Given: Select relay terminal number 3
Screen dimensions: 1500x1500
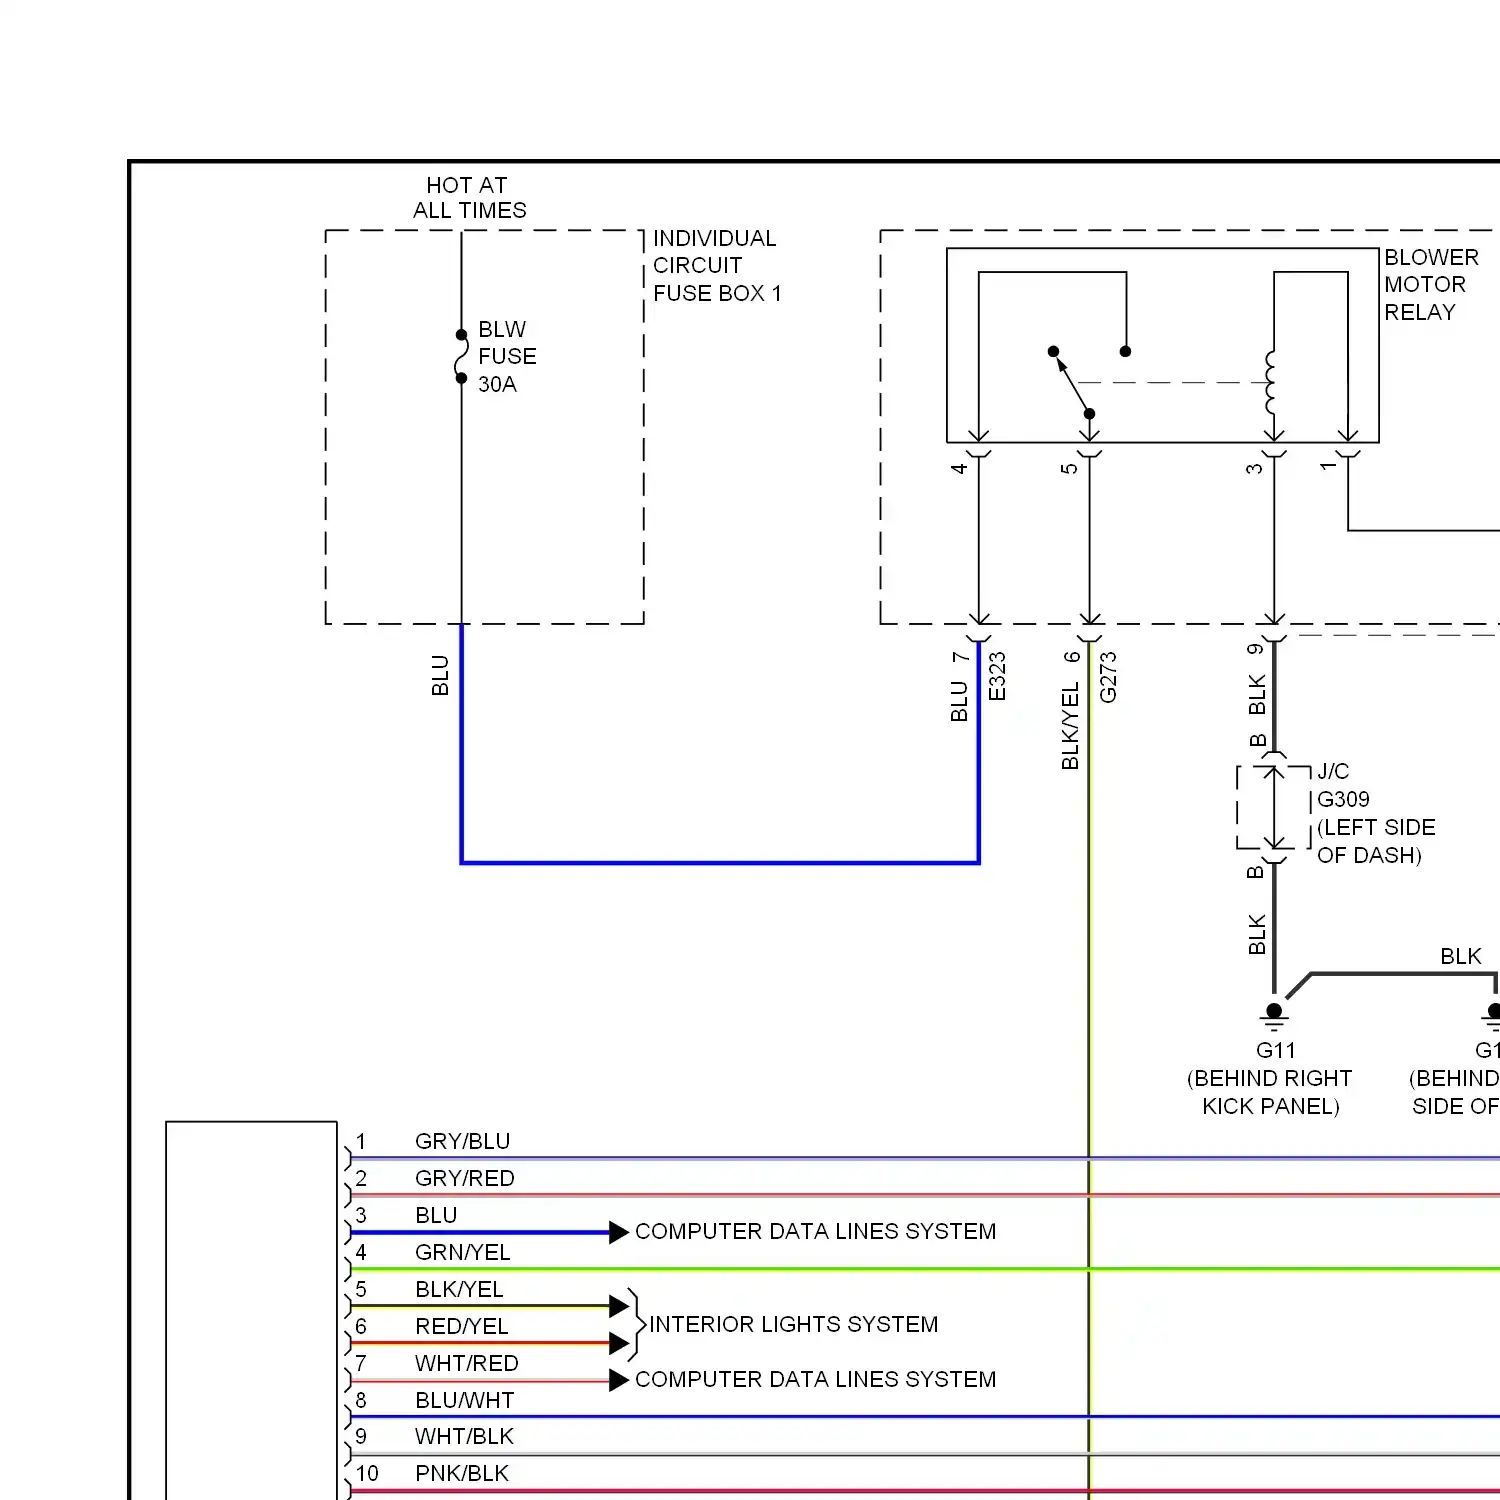Looking at the screenshot, I should pyautogui.click(x=1254, y=468).
